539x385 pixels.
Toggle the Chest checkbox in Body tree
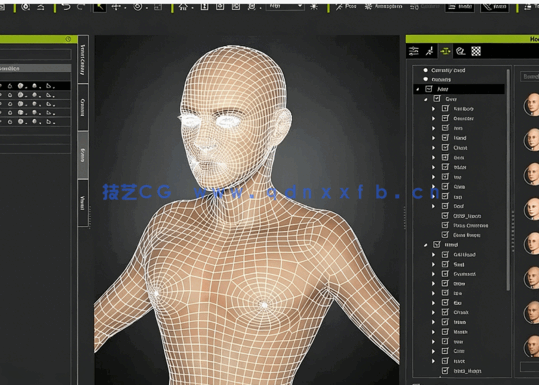[445, 147]
